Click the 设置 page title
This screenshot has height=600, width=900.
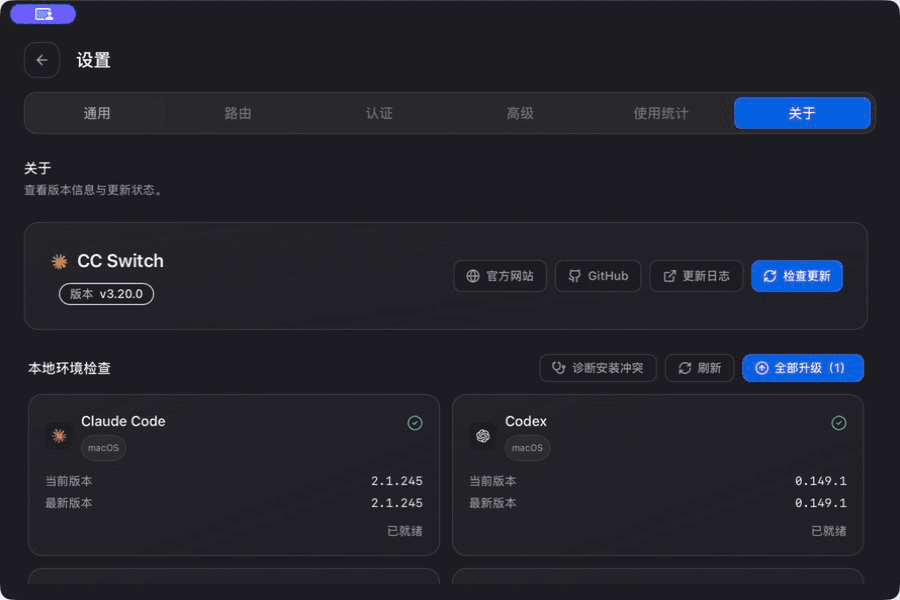93,60
